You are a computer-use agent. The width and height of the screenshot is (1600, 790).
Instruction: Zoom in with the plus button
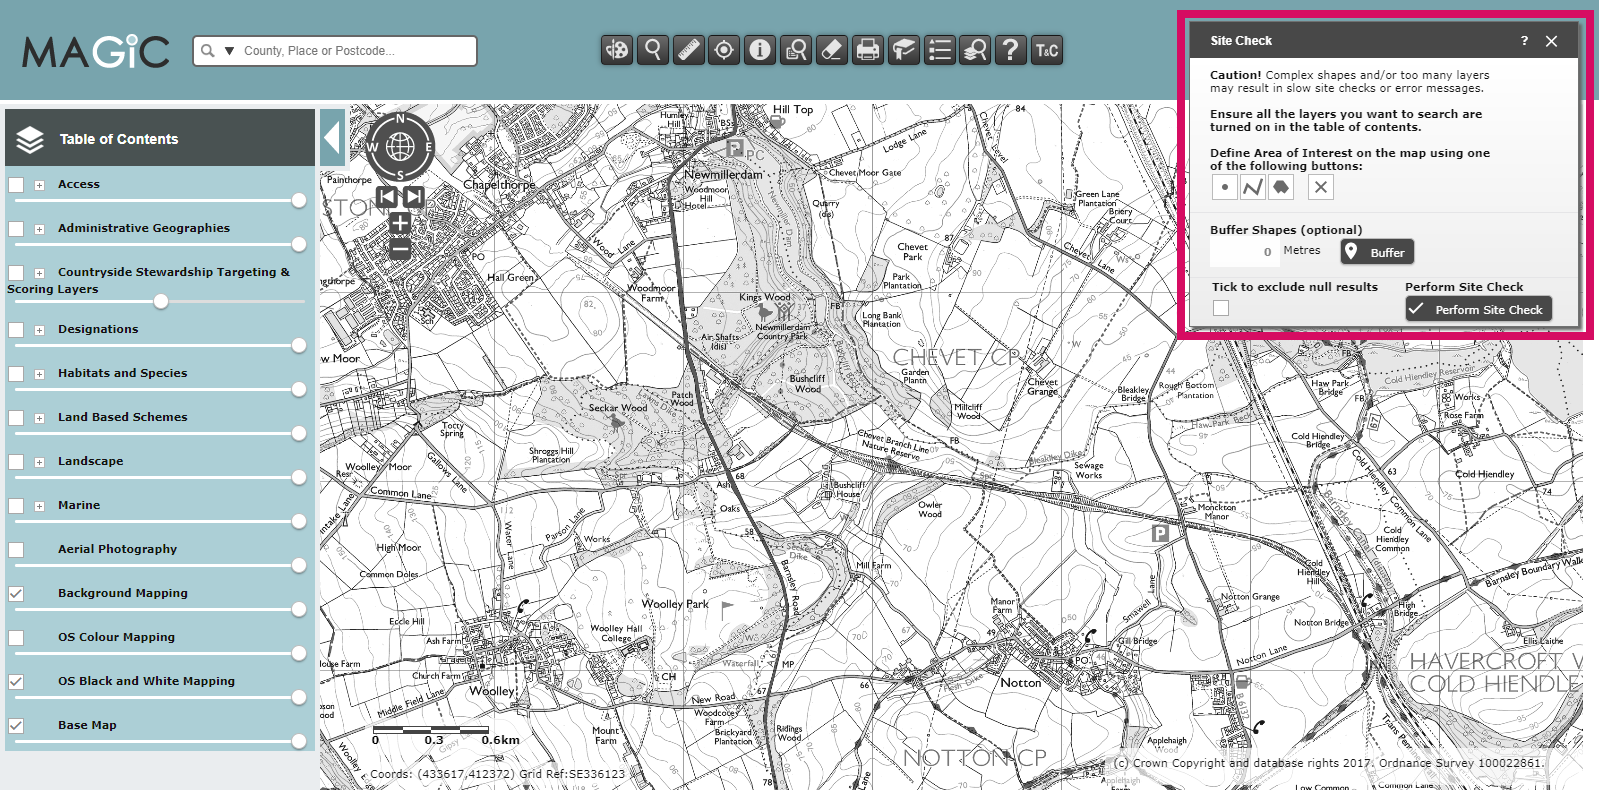tap(400, 222)
